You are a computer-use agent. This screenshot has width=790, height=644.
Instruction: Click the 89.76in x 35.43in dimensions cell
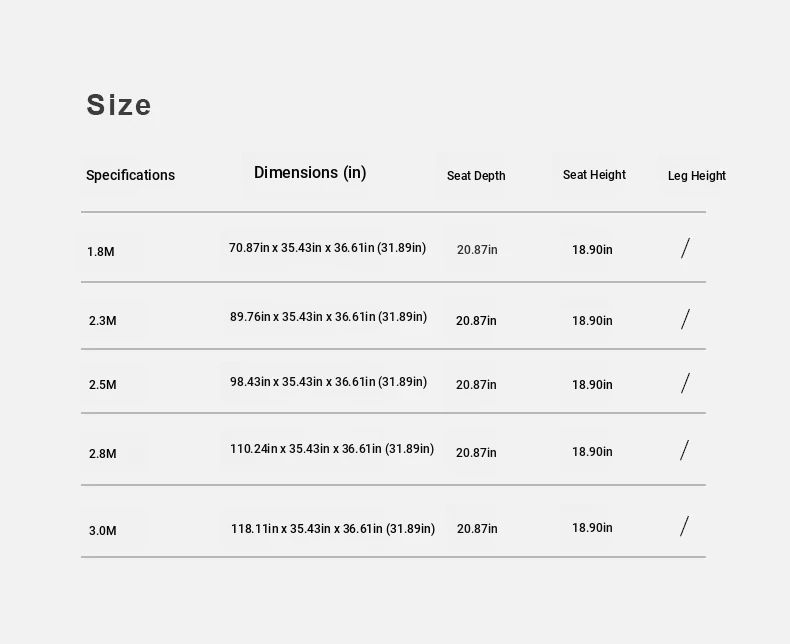pos(328,317)
